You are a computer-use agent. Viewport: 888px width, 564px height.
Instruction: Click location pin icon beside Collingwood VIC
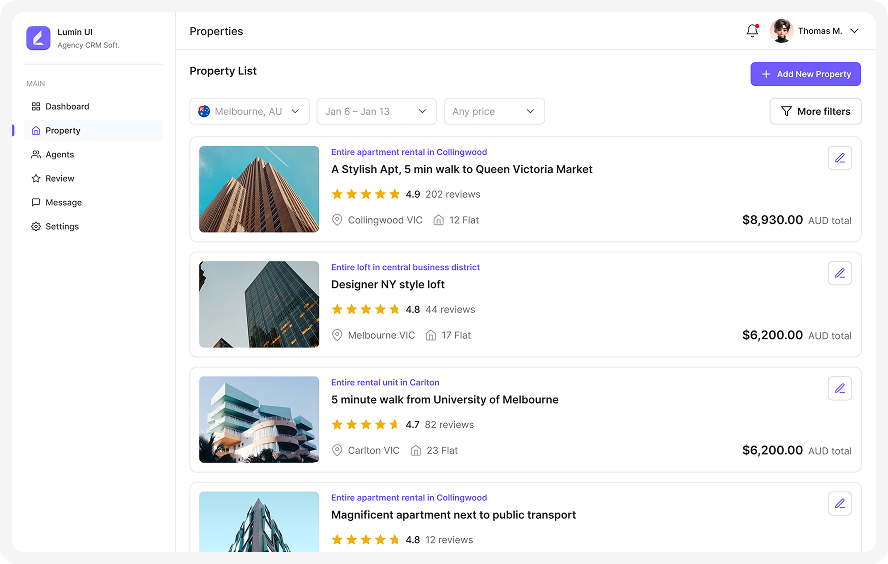click(337, 220)
